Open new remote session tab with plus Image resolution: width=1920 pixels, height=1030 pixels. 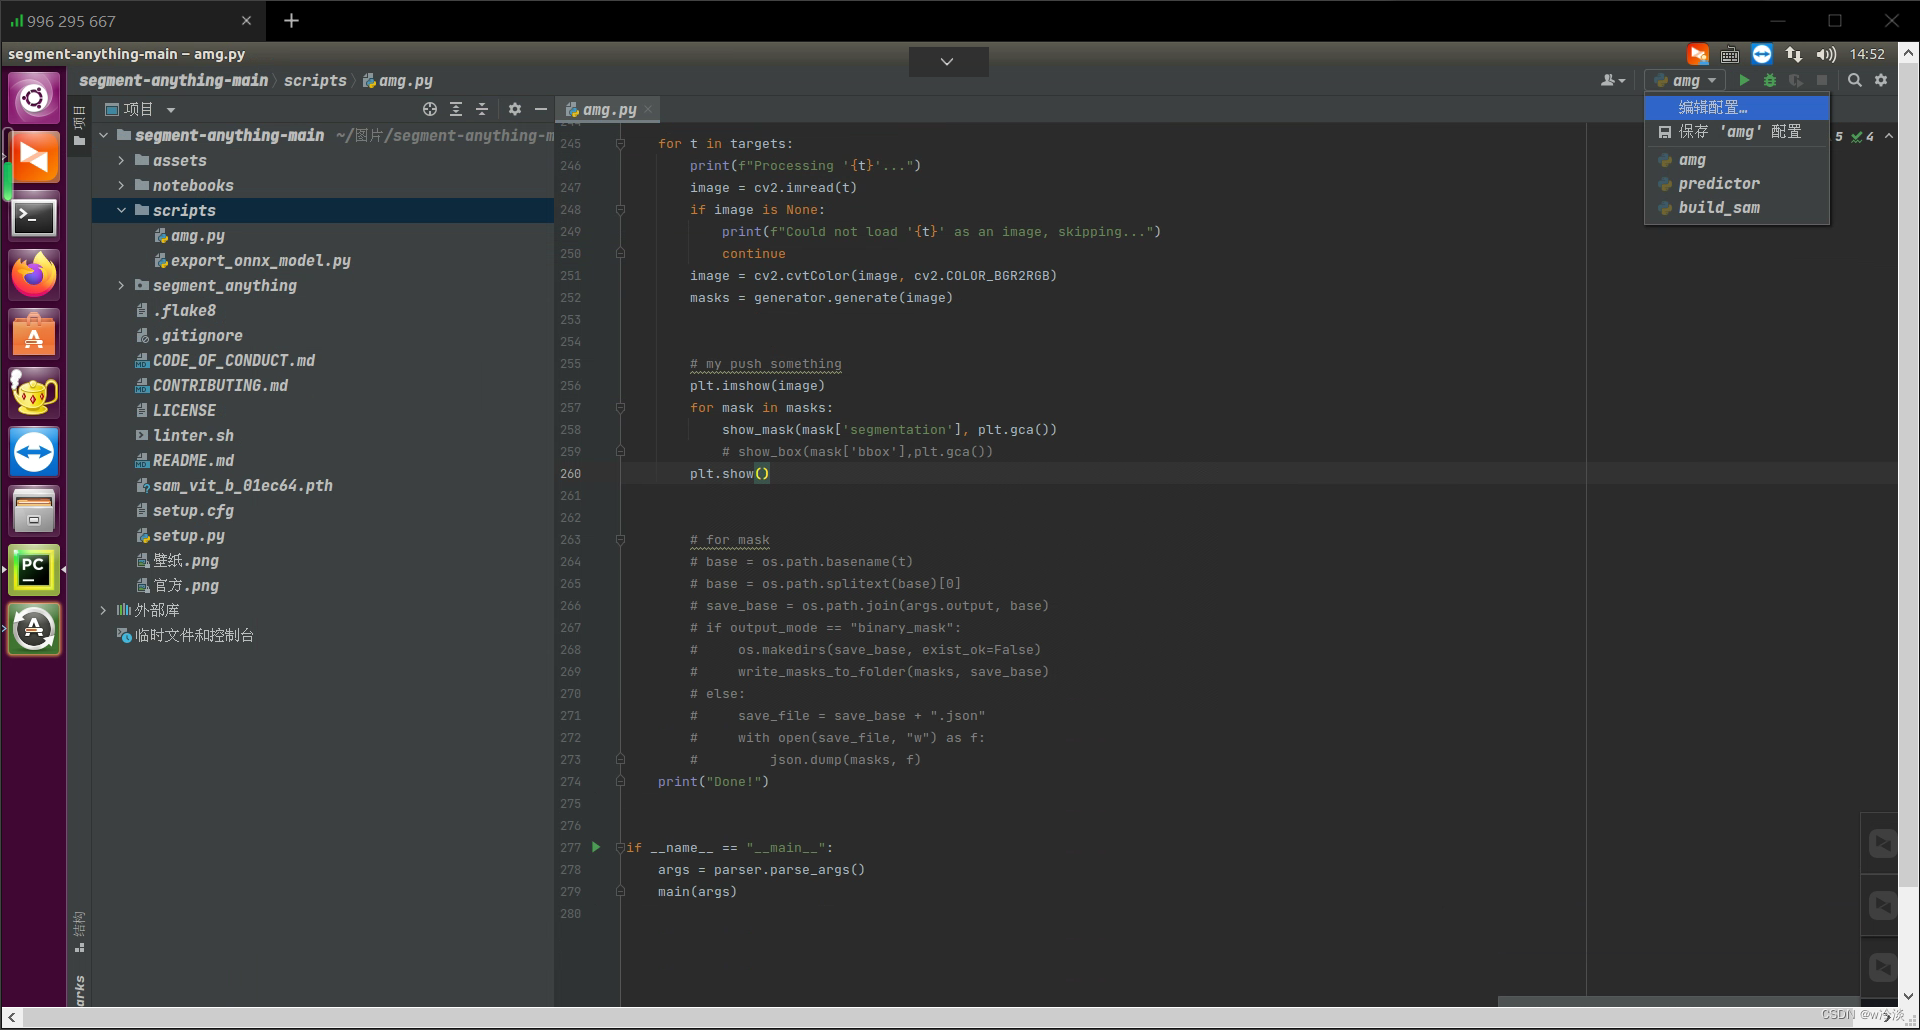[291, 20]
